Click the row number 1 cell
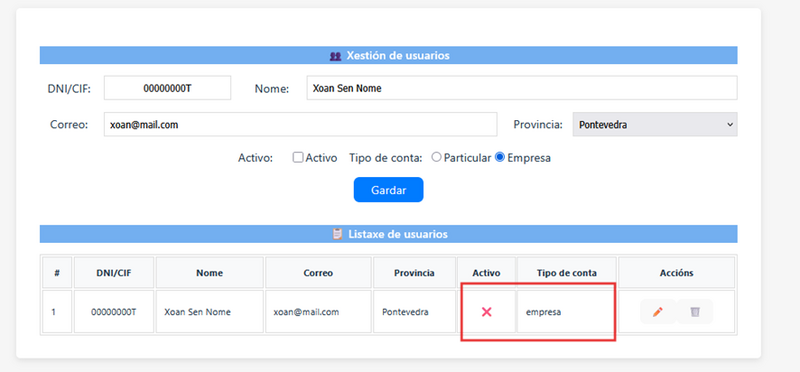Viewport: 800px width, 372px height. [x=57, y=312]
